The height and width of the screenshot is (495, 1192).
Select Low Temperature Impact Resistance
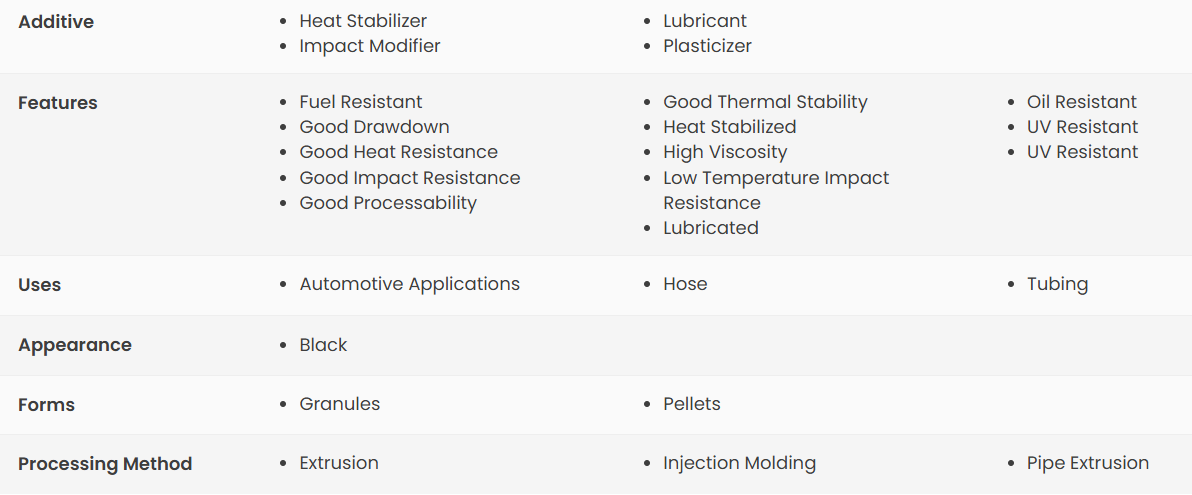point(775,190)
